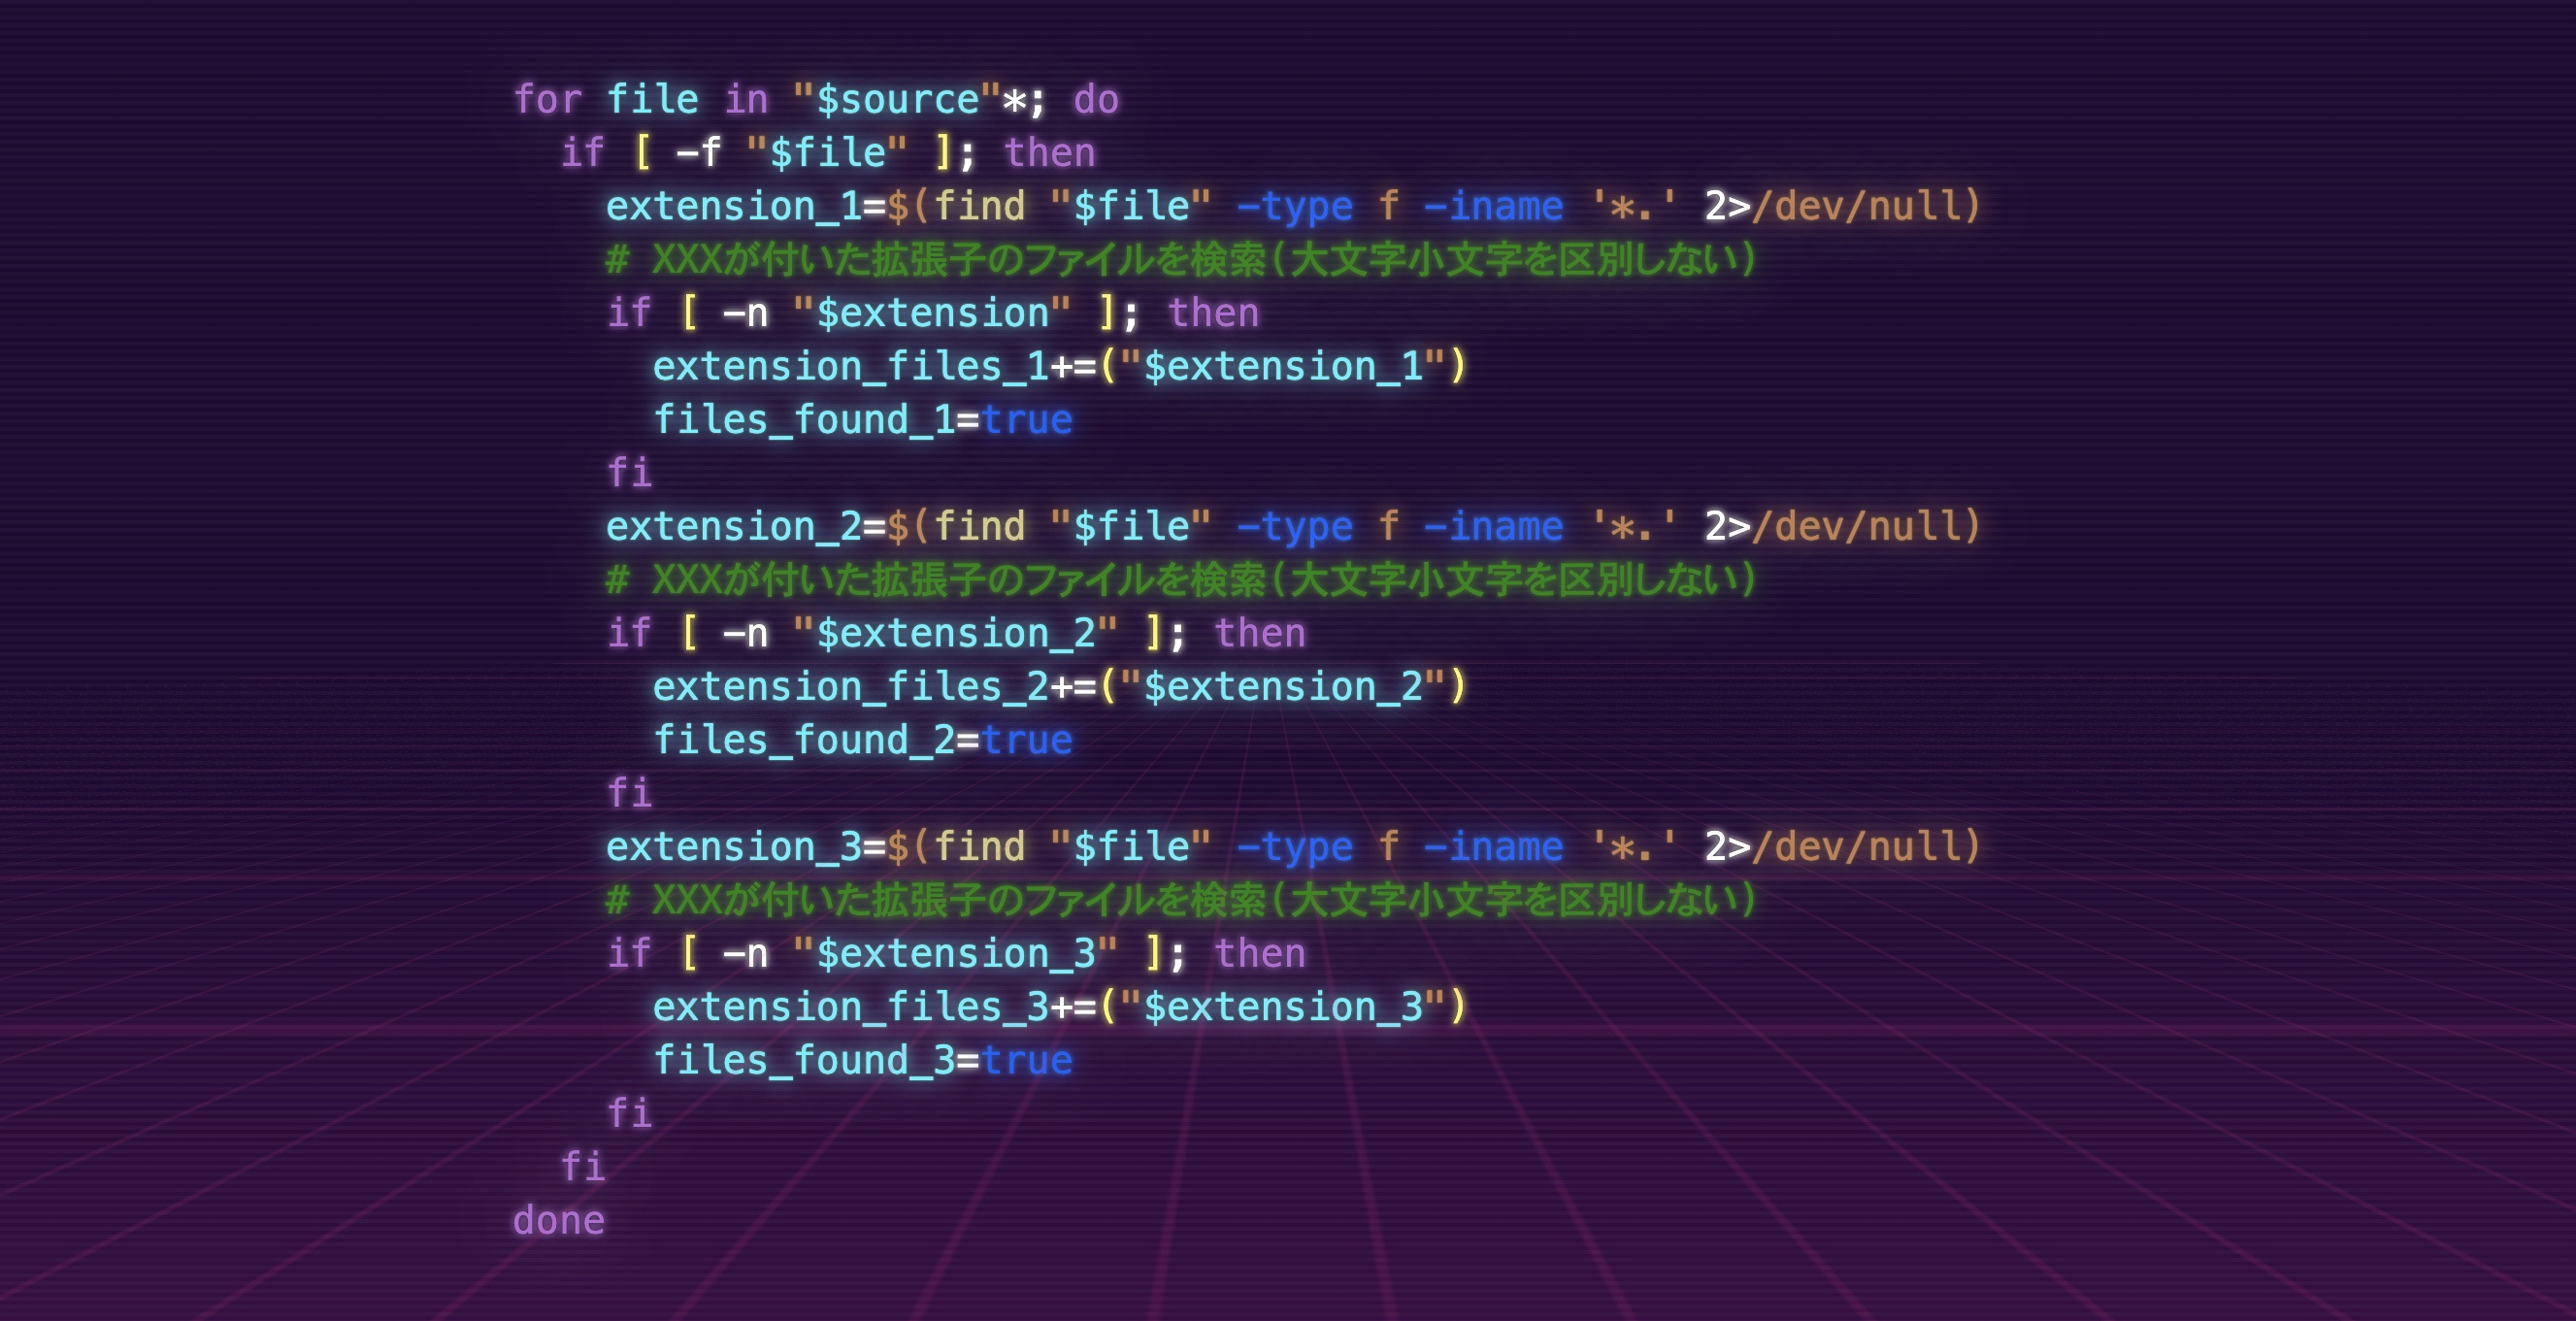Click the line 'if [ -n "$extension" ]; then'

pyautogui.click(x=933, y=313)
